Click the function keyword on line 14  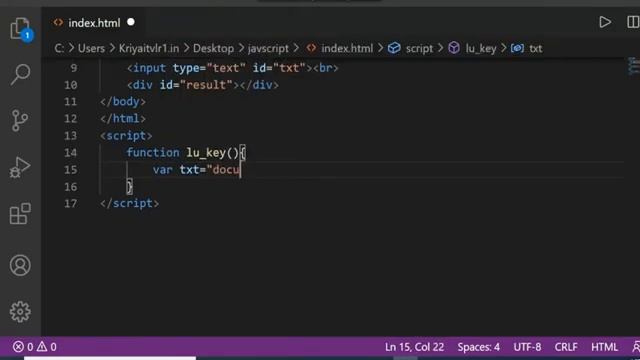coord(153,153)
